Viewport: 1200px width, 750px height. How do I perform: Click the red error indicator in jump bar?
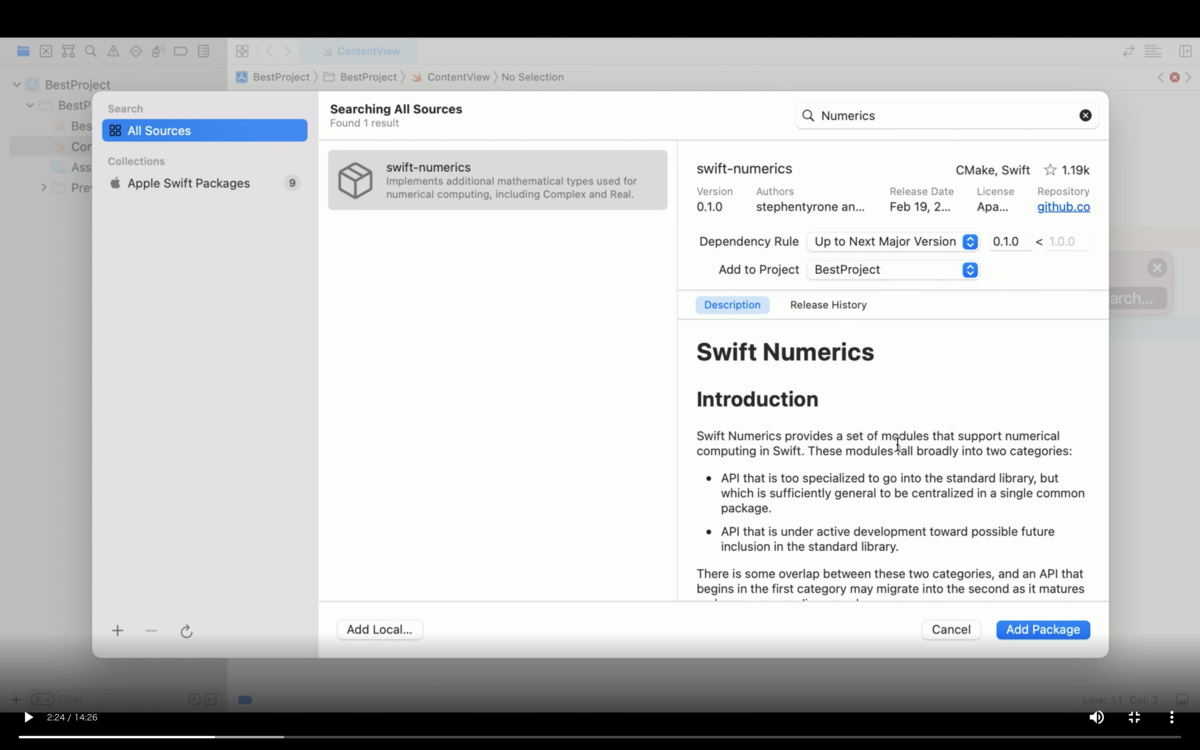(x=1175, y=77)
